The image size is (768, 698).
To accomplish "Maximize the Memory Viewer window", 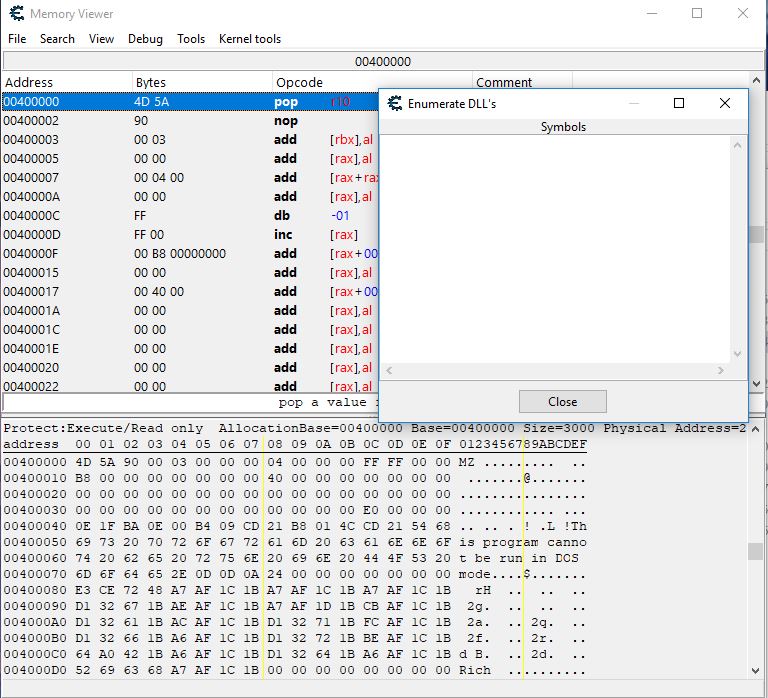I will coord(697,14).
